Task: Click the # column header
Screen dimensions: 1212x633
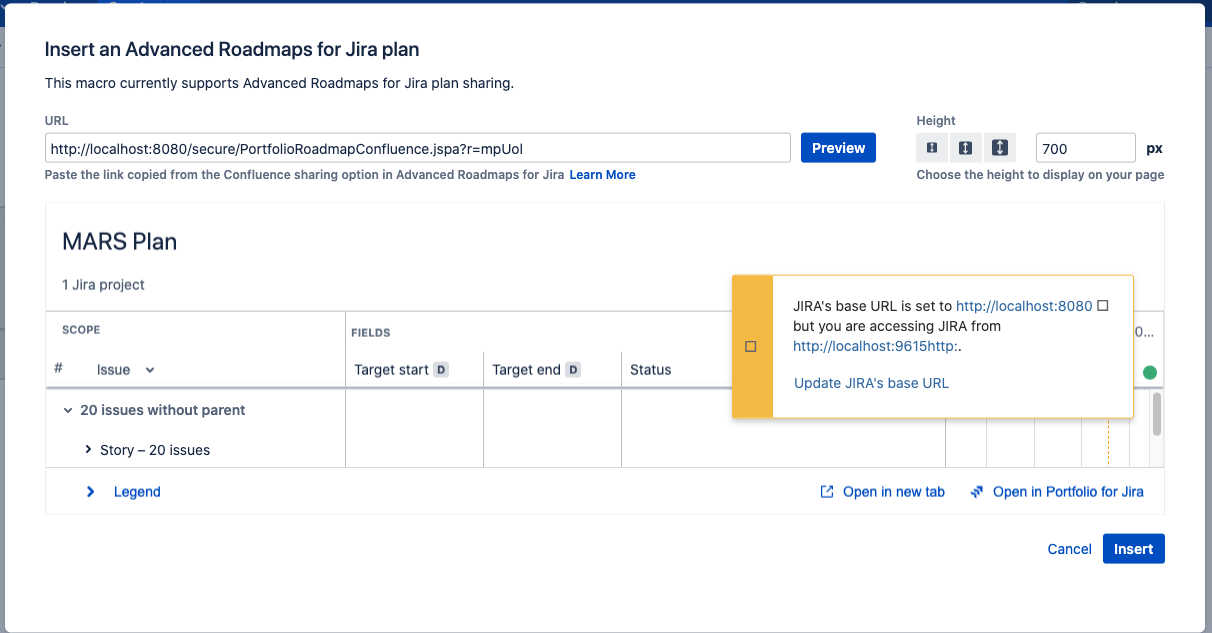Action: tap(58, 369)
